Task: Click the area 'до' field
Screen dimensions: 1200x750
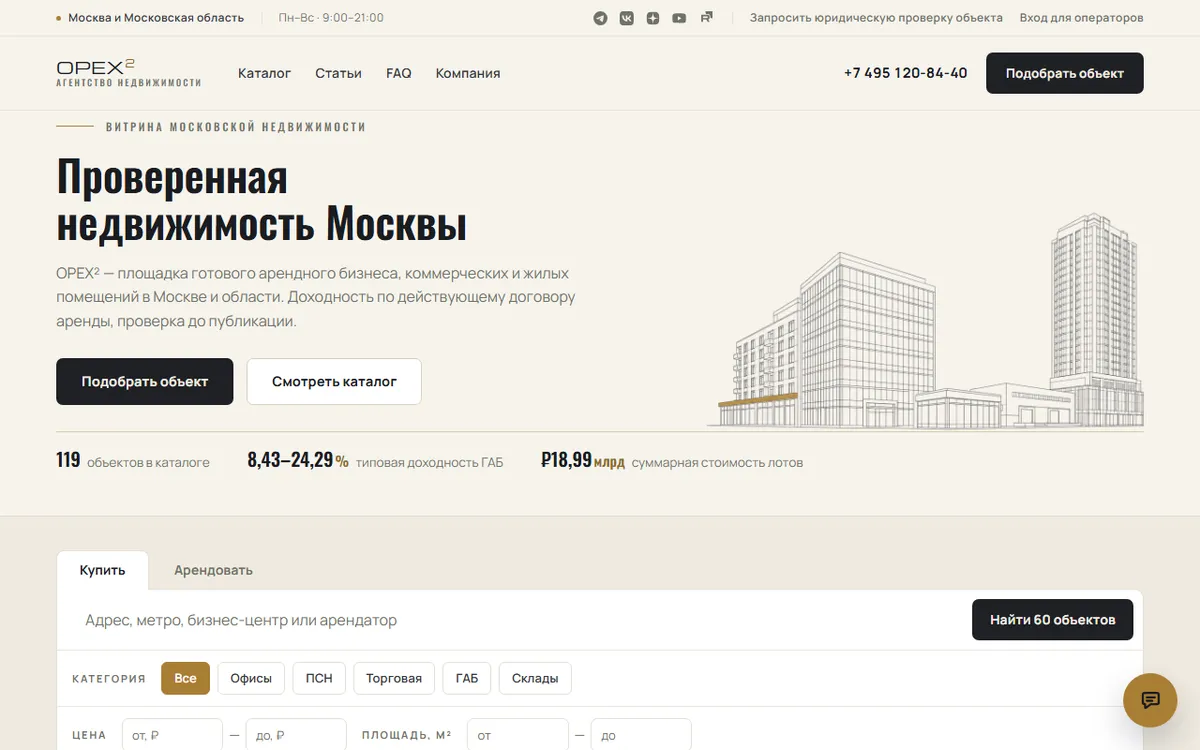Action: point(641,735)
